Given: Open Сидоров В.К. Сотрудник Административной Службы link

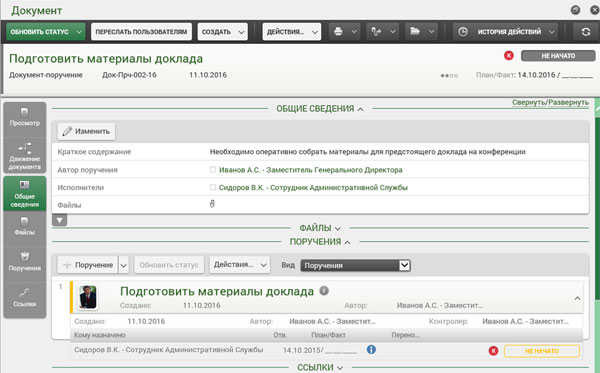Looking at the screenshot, I should [313, 187].
